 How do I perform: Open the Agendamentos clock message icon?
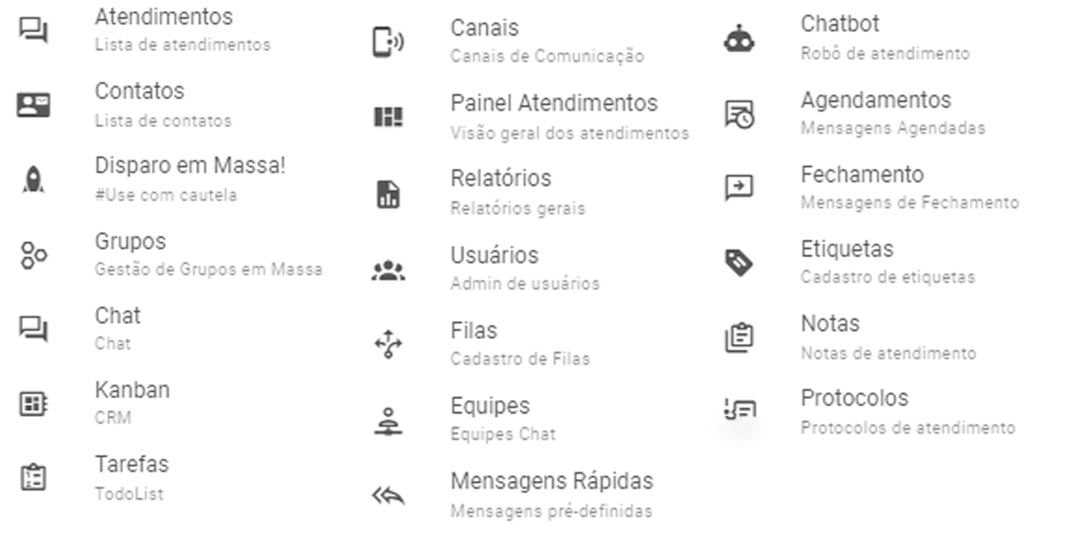pyautogui.click(x=740, y=114)
